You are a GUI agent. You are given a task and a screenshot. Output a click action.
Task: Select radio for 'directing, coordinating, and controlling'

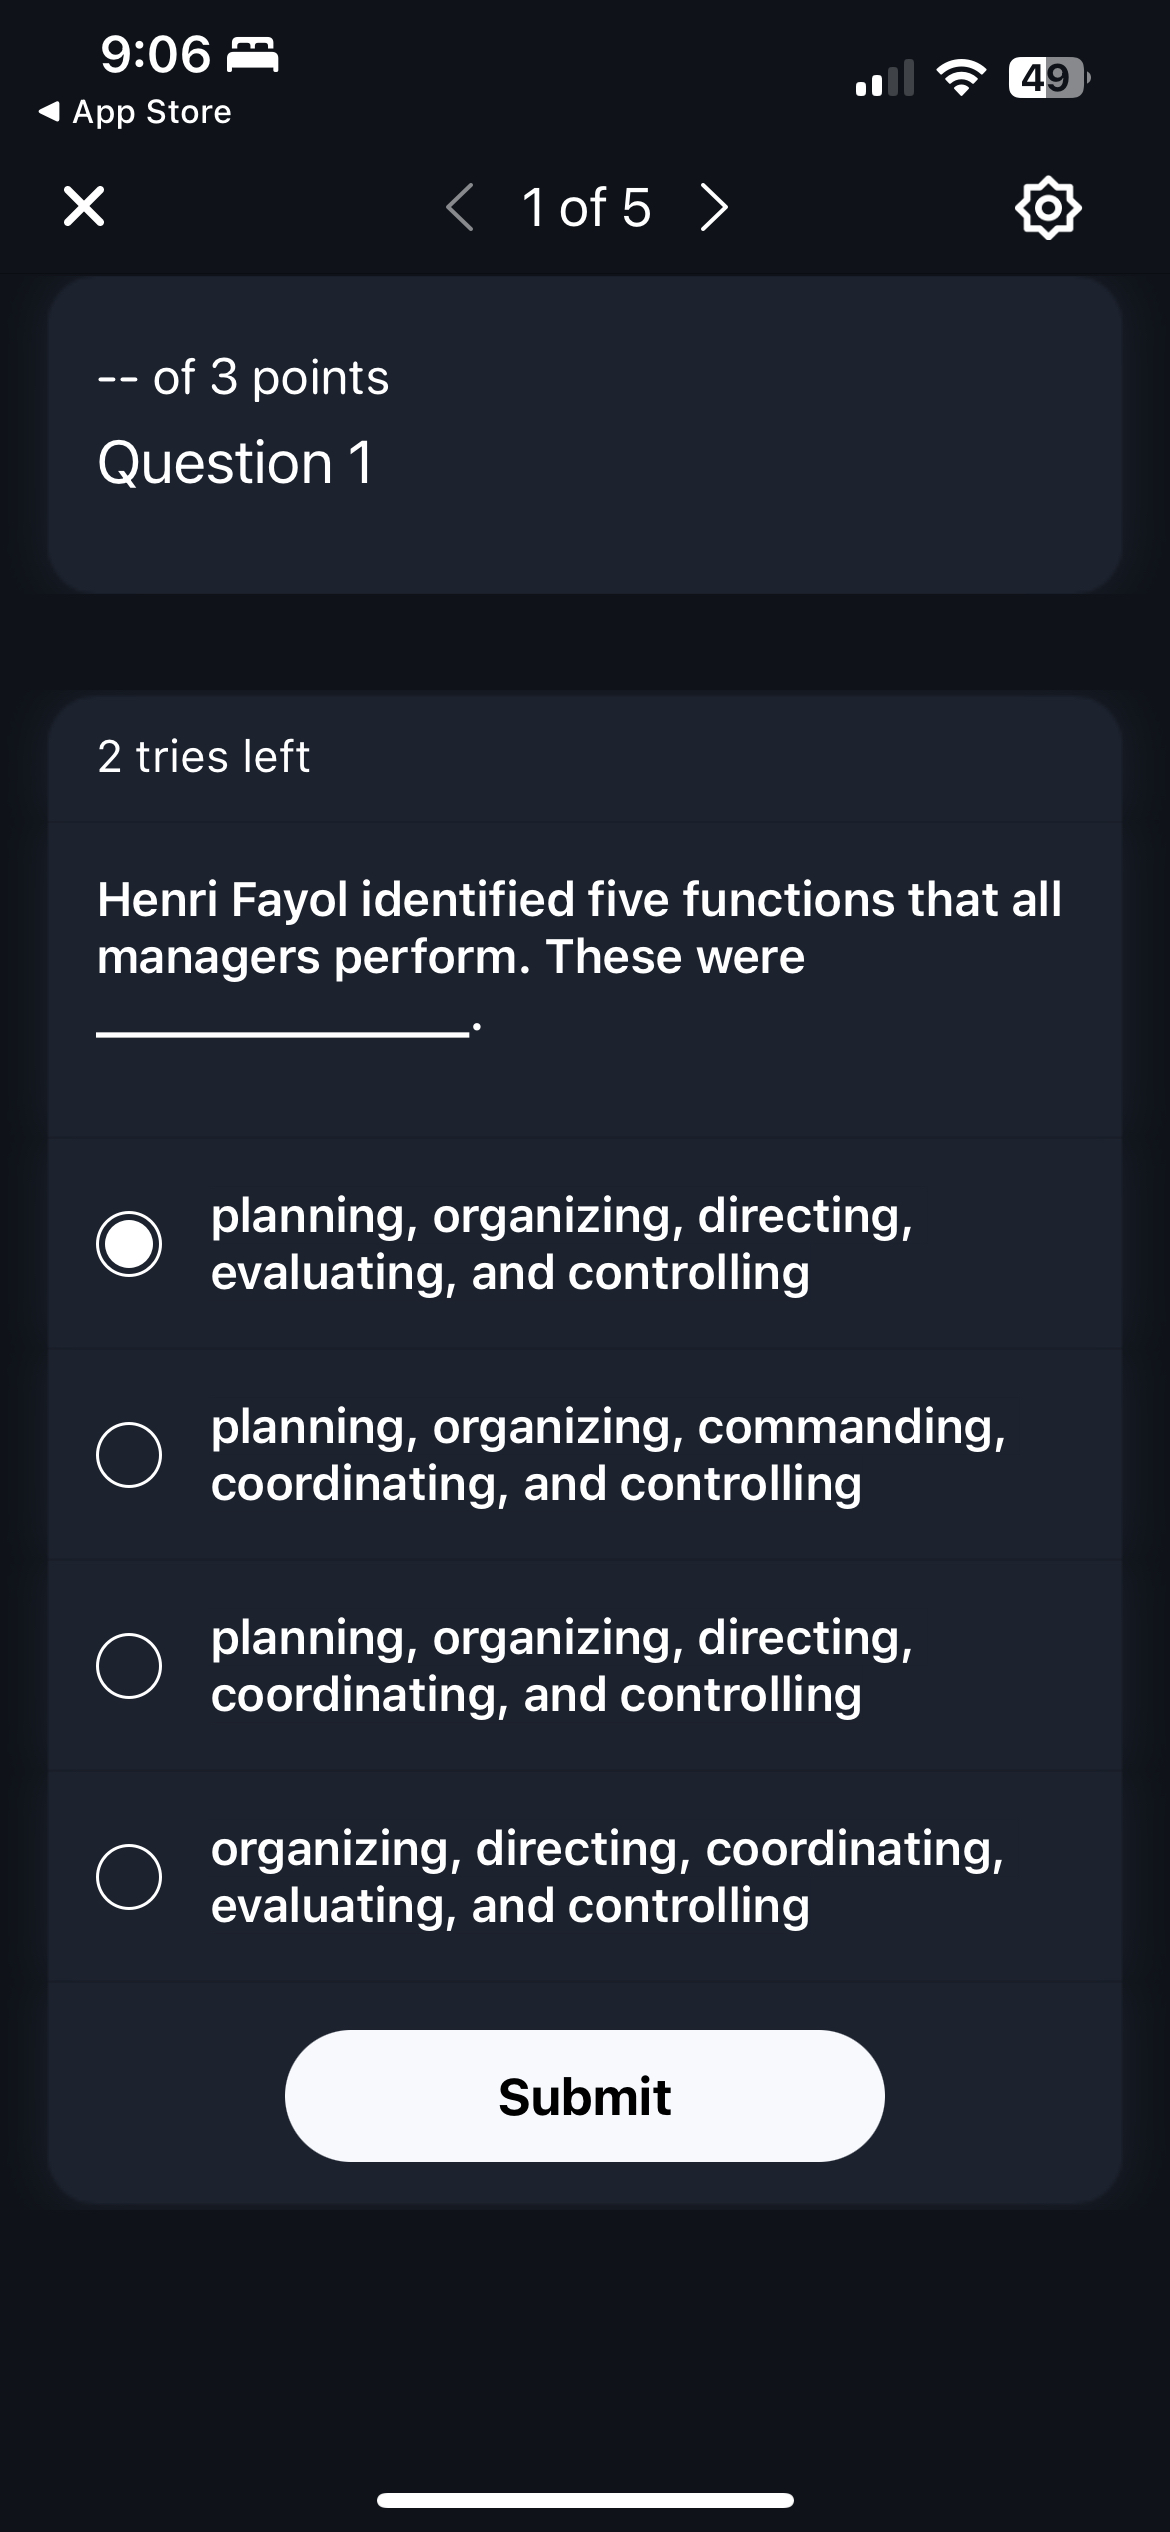(x=129, y=1666)
